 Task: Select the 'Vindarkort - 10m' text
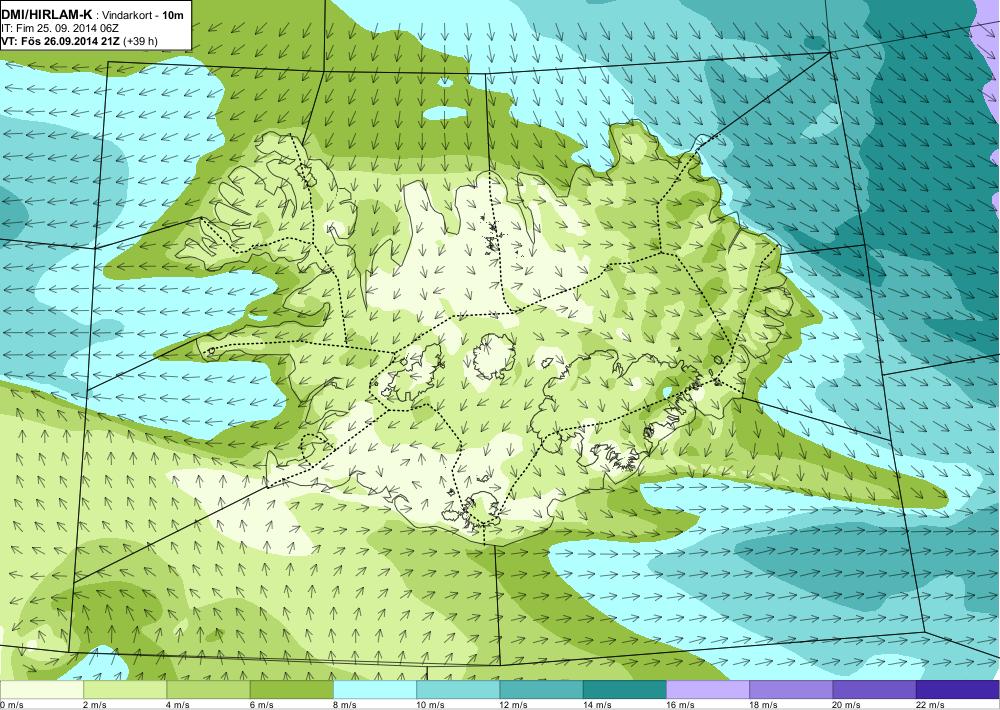coord(143,15)
